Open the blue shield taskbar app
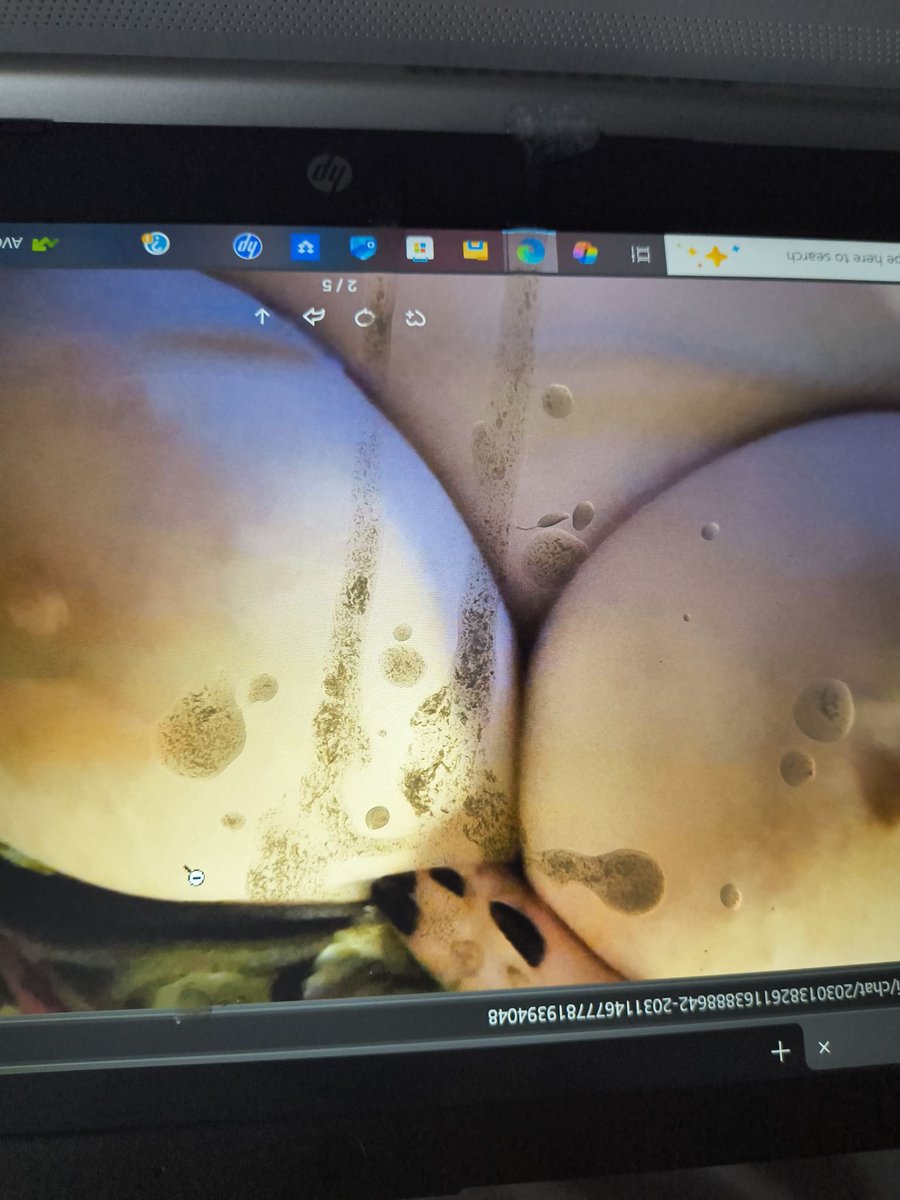Screen dimensions: 900x1200 (x=363, y=248)
